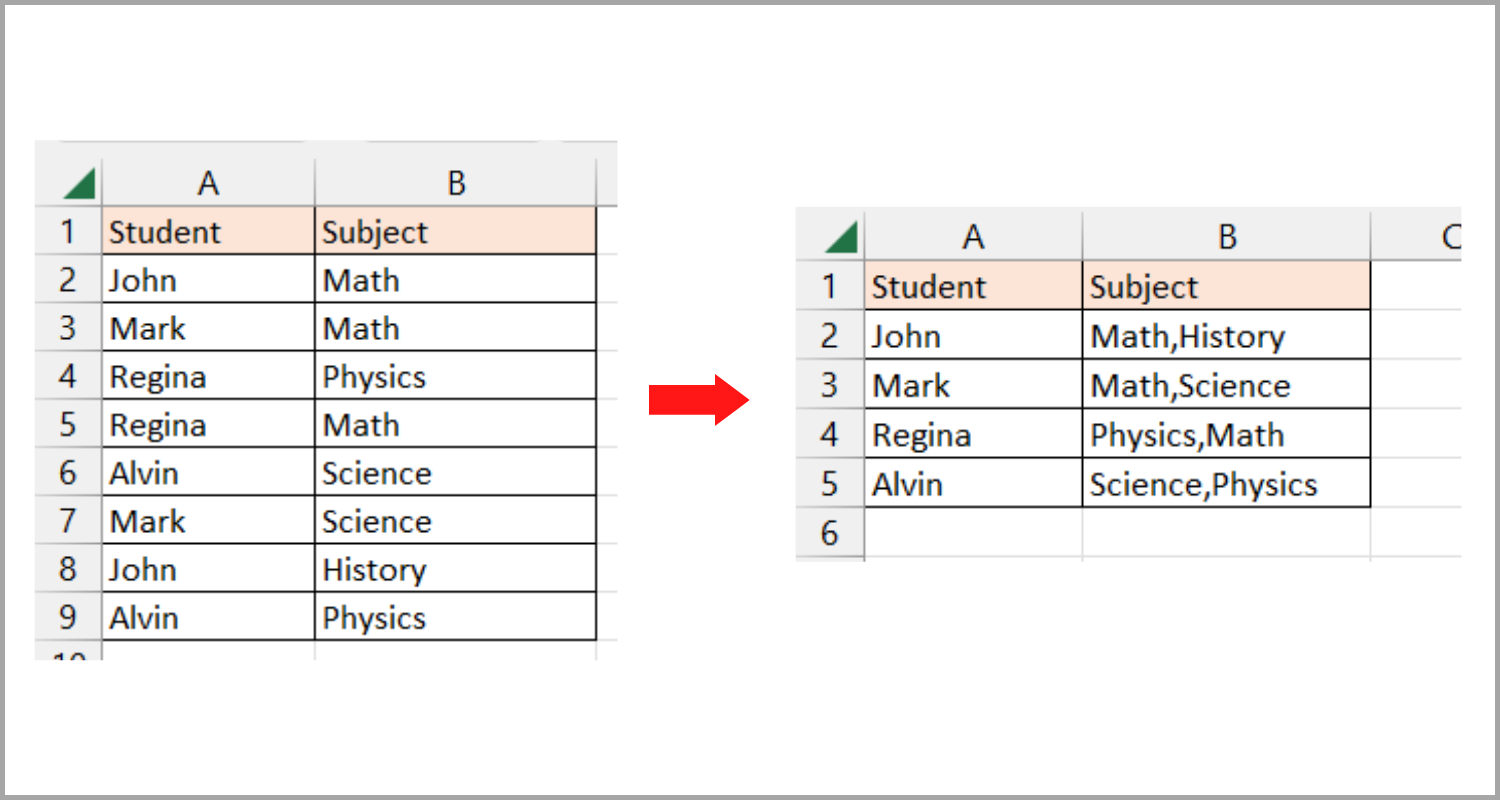Select the Mark cell in row 7

coord(208,521)
